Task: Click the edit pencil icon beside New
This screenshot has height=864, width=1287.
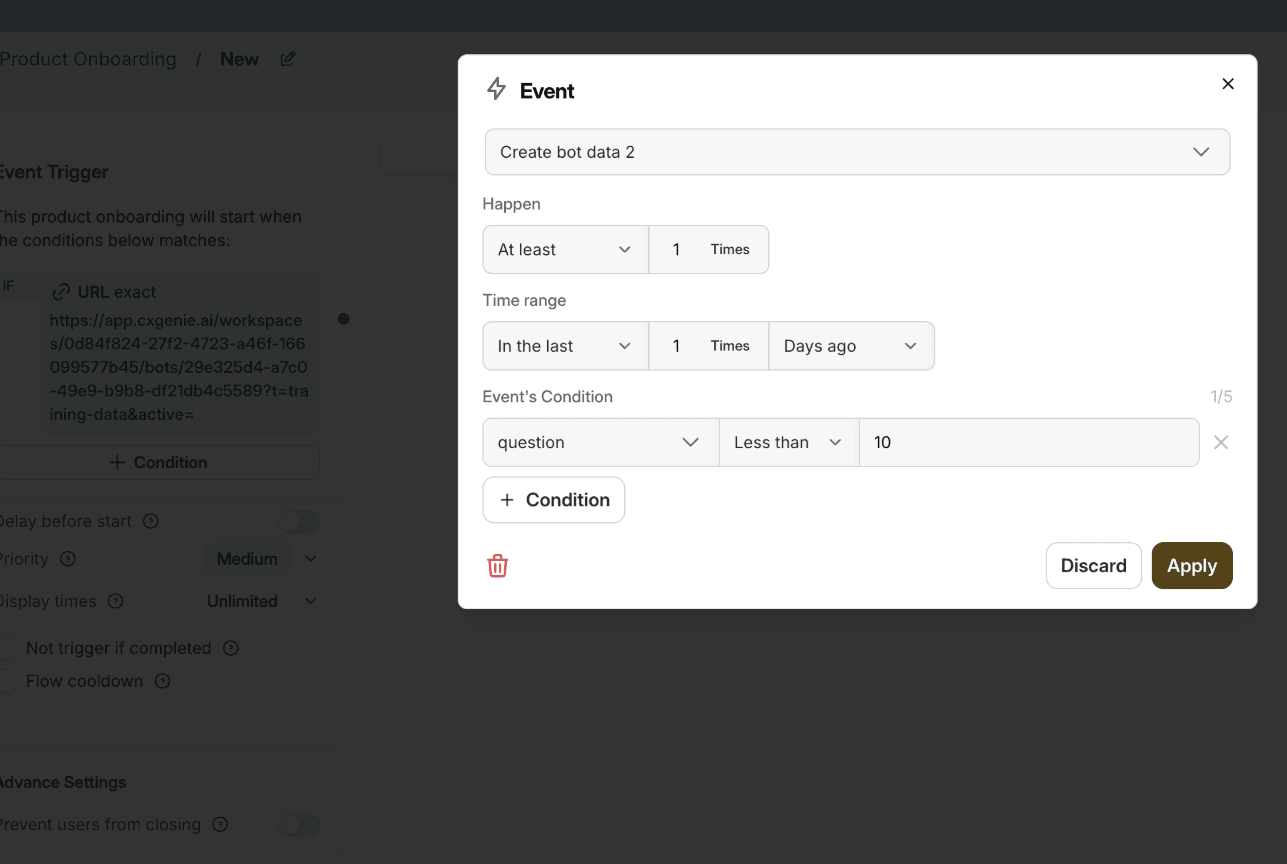Action: coord(288,59)
